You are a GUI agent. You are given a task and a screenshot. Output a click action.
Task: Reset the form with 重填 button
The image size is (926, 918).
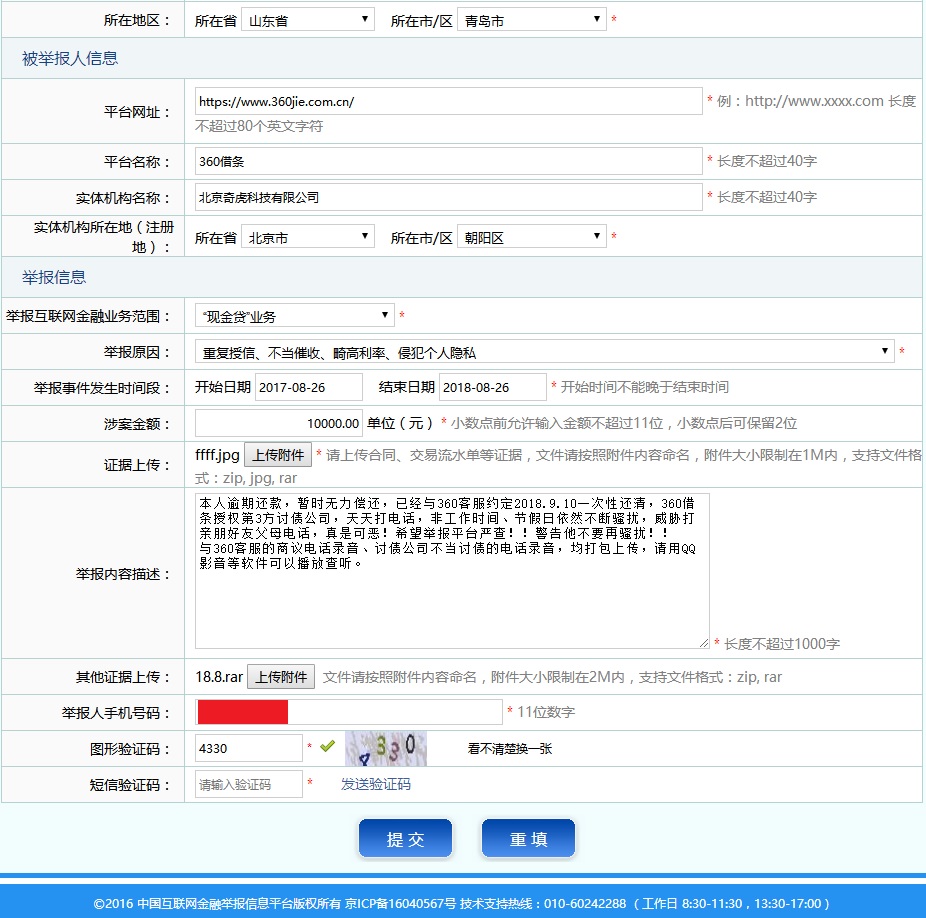pos(529,838)
